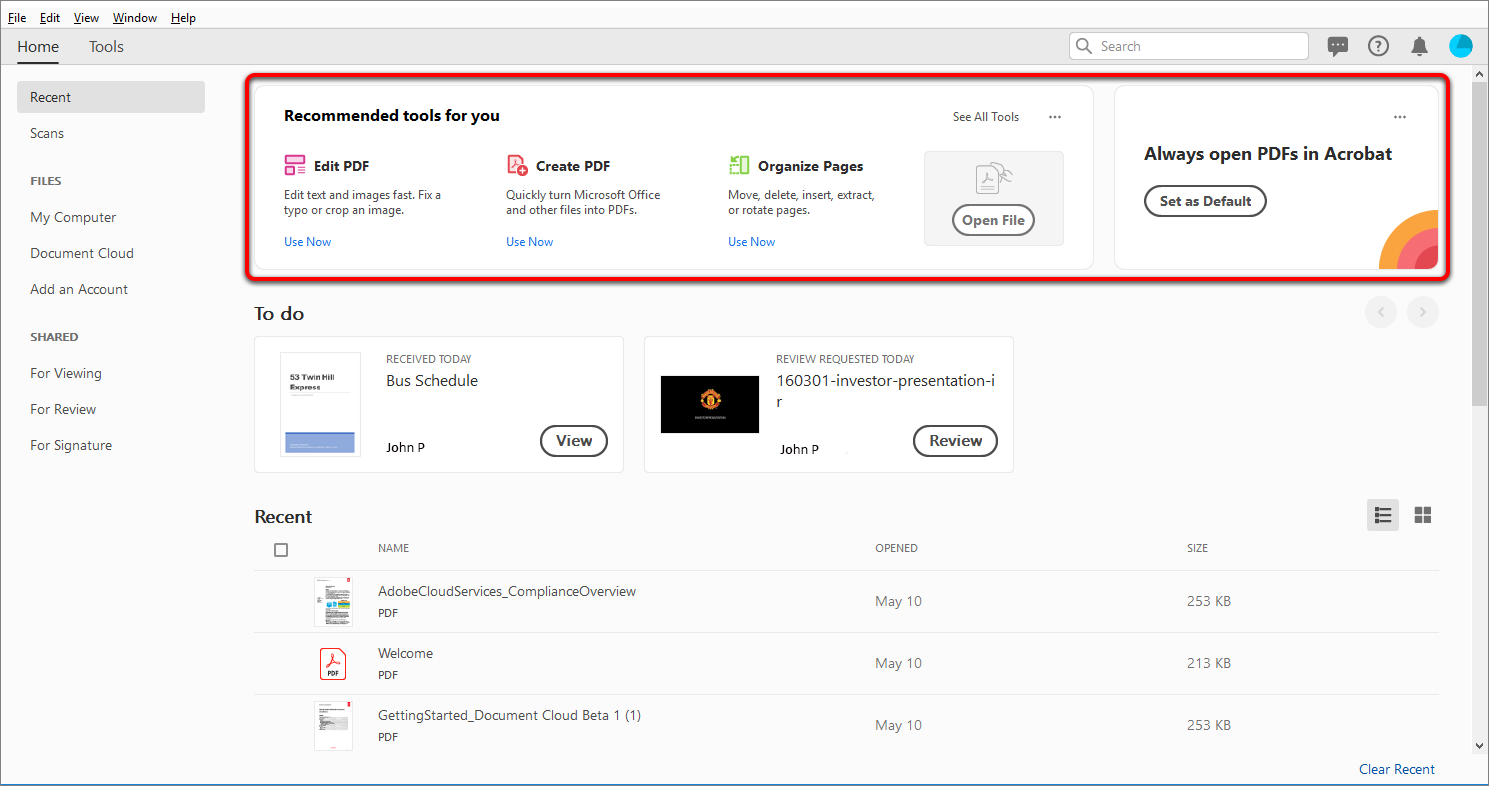The image size is (1489, 786).
Task: Click the magnifier icon in Search
Action: [1084, 46]
